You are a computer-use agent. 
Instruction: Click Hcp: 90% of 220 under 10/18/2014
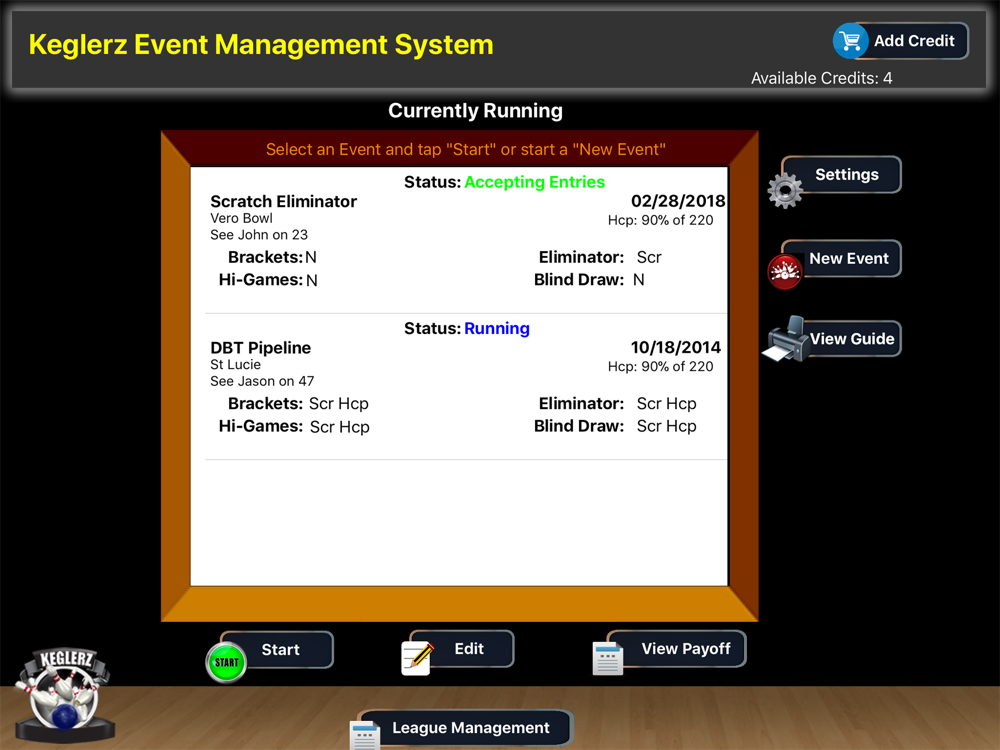tap(660, 367)
